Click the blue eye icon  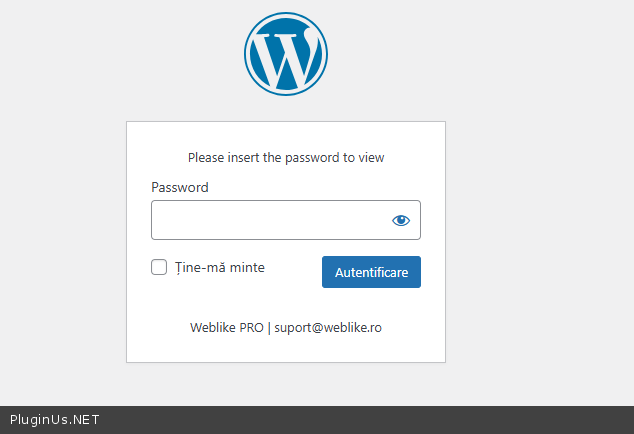[401, 220]
